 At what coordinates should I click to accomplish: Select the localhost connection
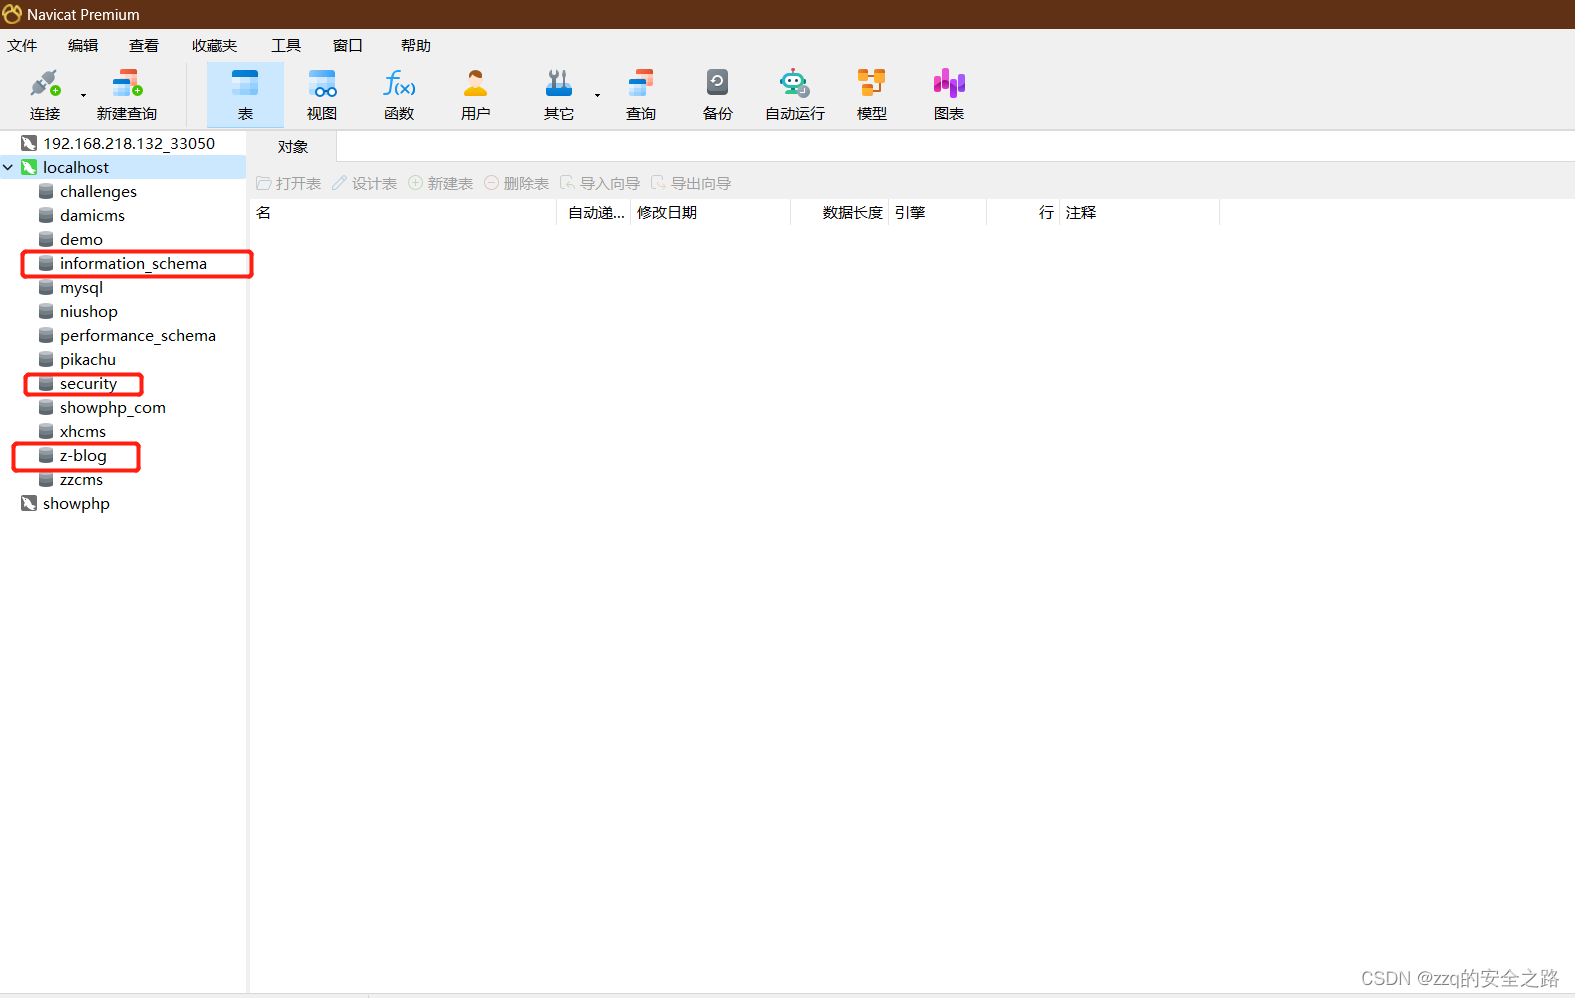coord(76,167)
